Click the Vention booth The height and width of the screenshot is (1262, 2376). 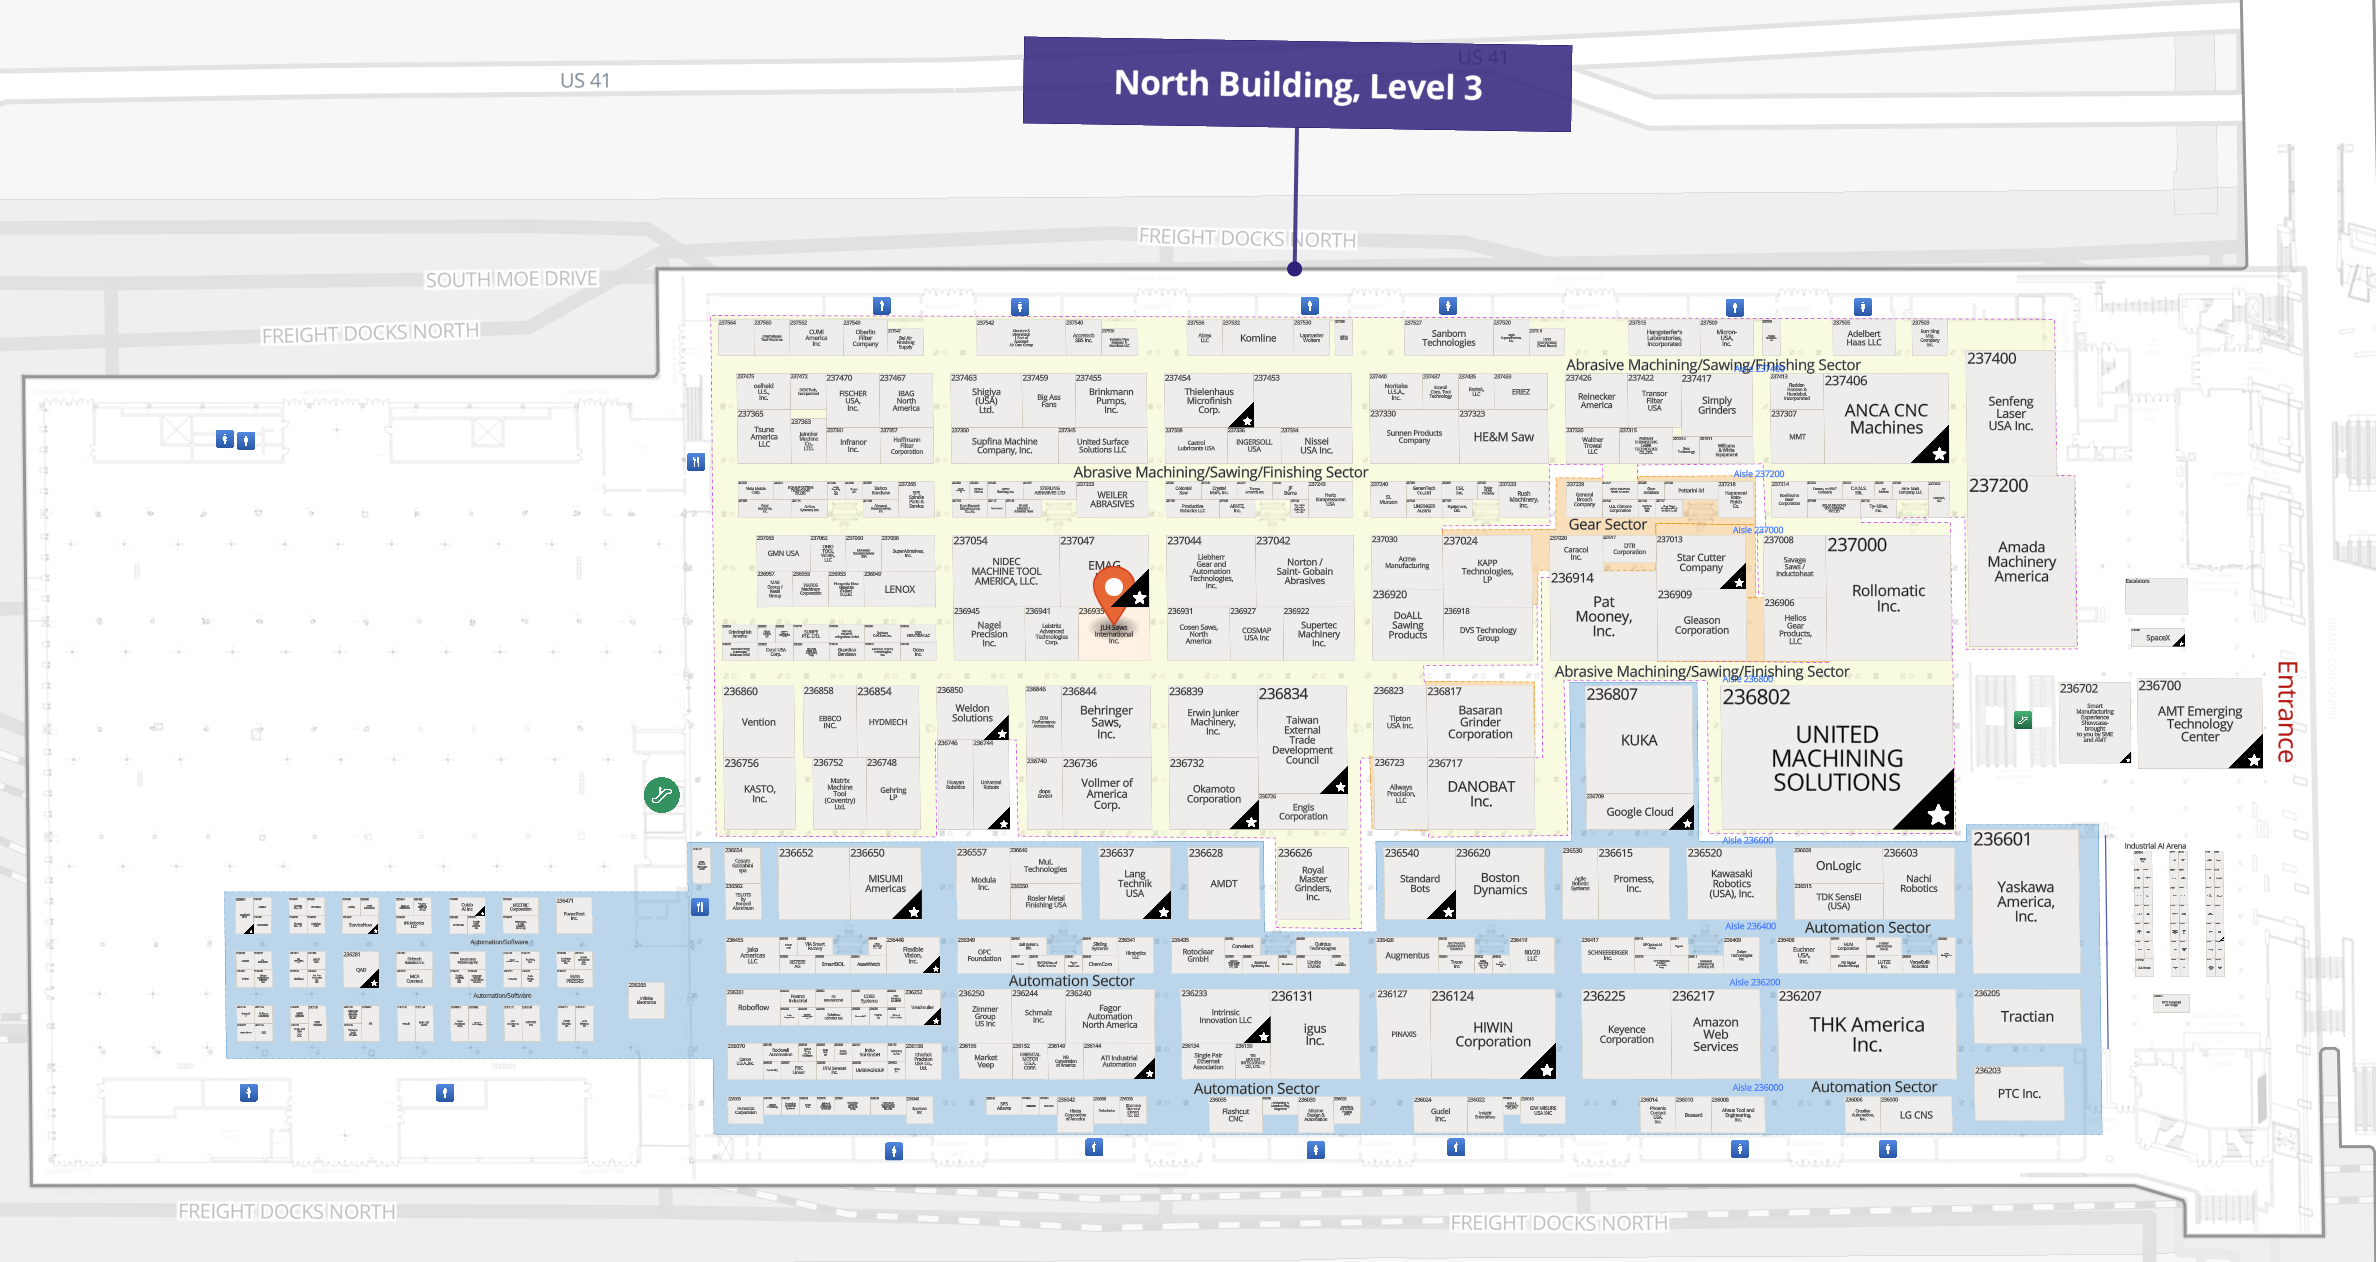(x=758, y=722)
